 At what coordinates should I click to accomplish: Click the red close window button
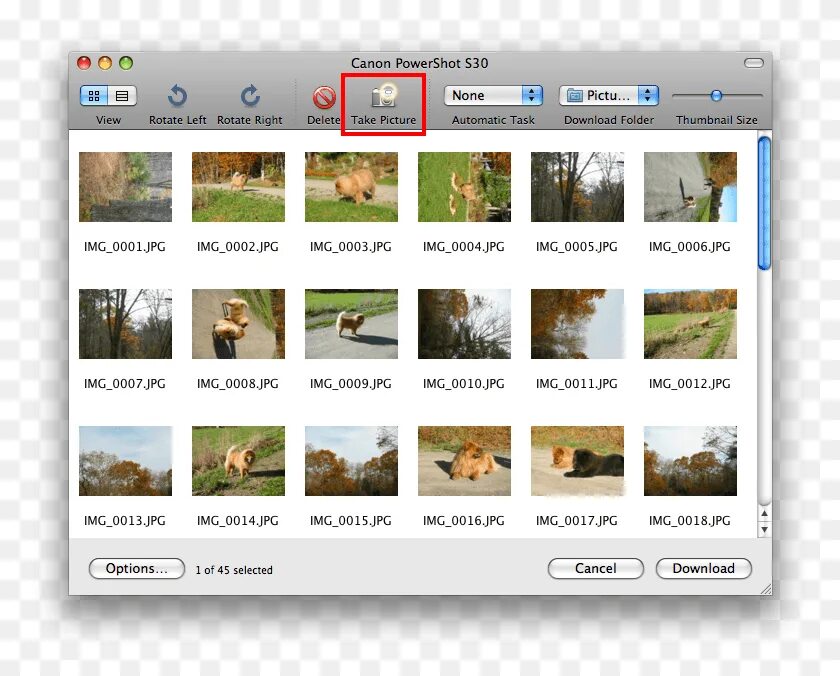(84, 63)
